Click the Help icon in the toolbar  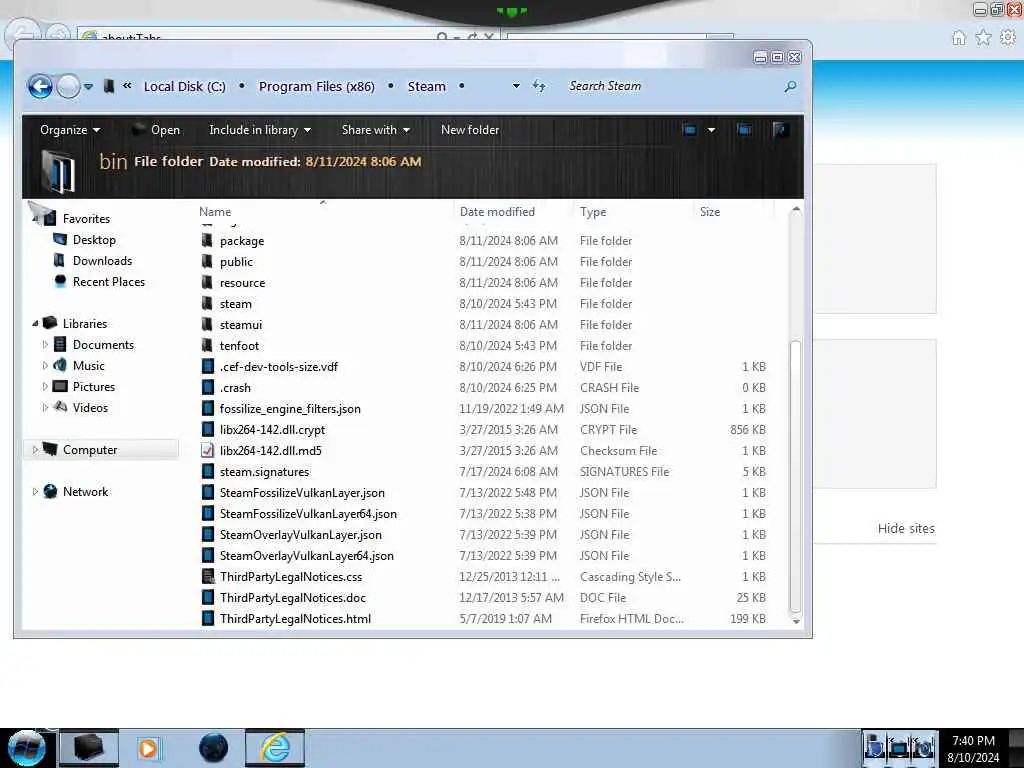(x=780, y=130)
